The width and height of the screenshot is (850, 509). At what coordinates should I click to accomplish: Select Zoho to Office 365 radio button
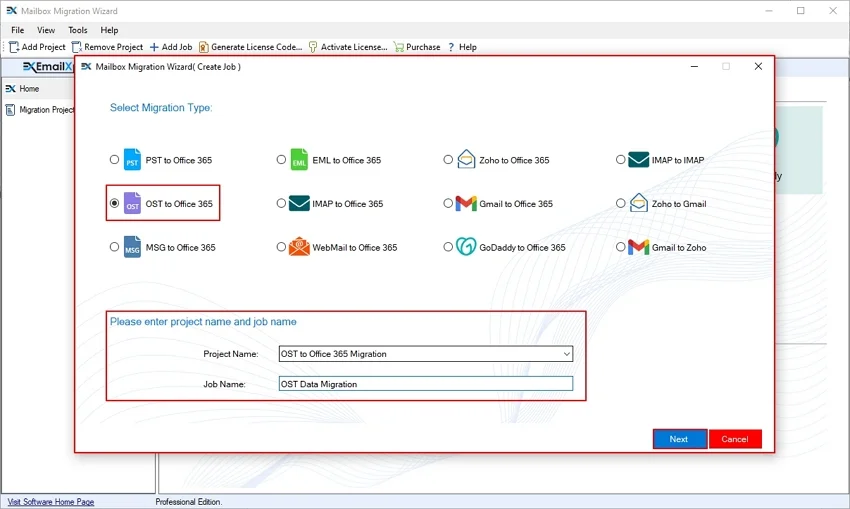click(448, 159)
